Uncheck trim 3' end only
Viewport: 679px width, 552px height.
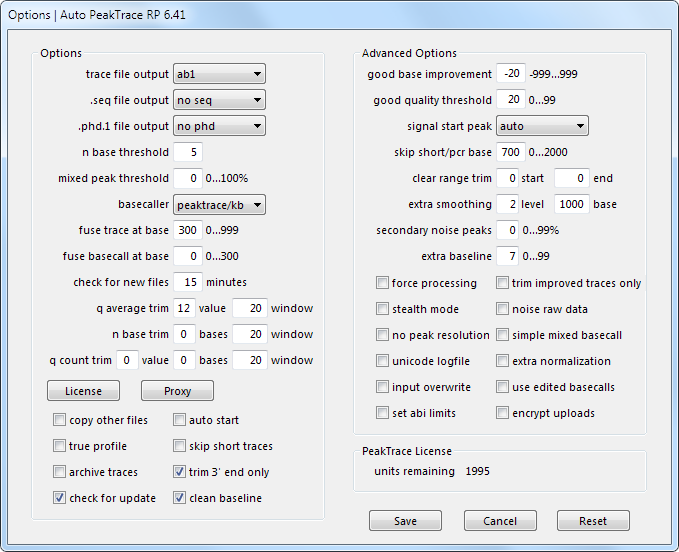pyautogui.click(x=179, y=471)
